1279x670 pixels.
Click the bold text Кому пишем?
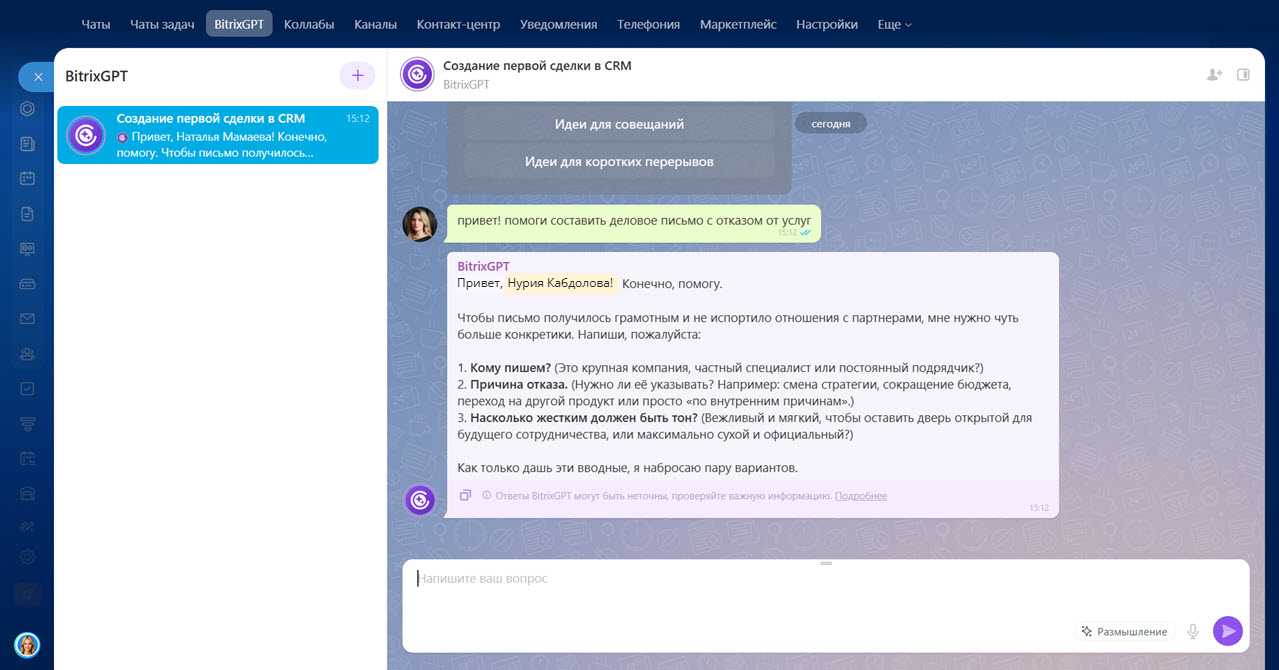click(x=511, y=368)
